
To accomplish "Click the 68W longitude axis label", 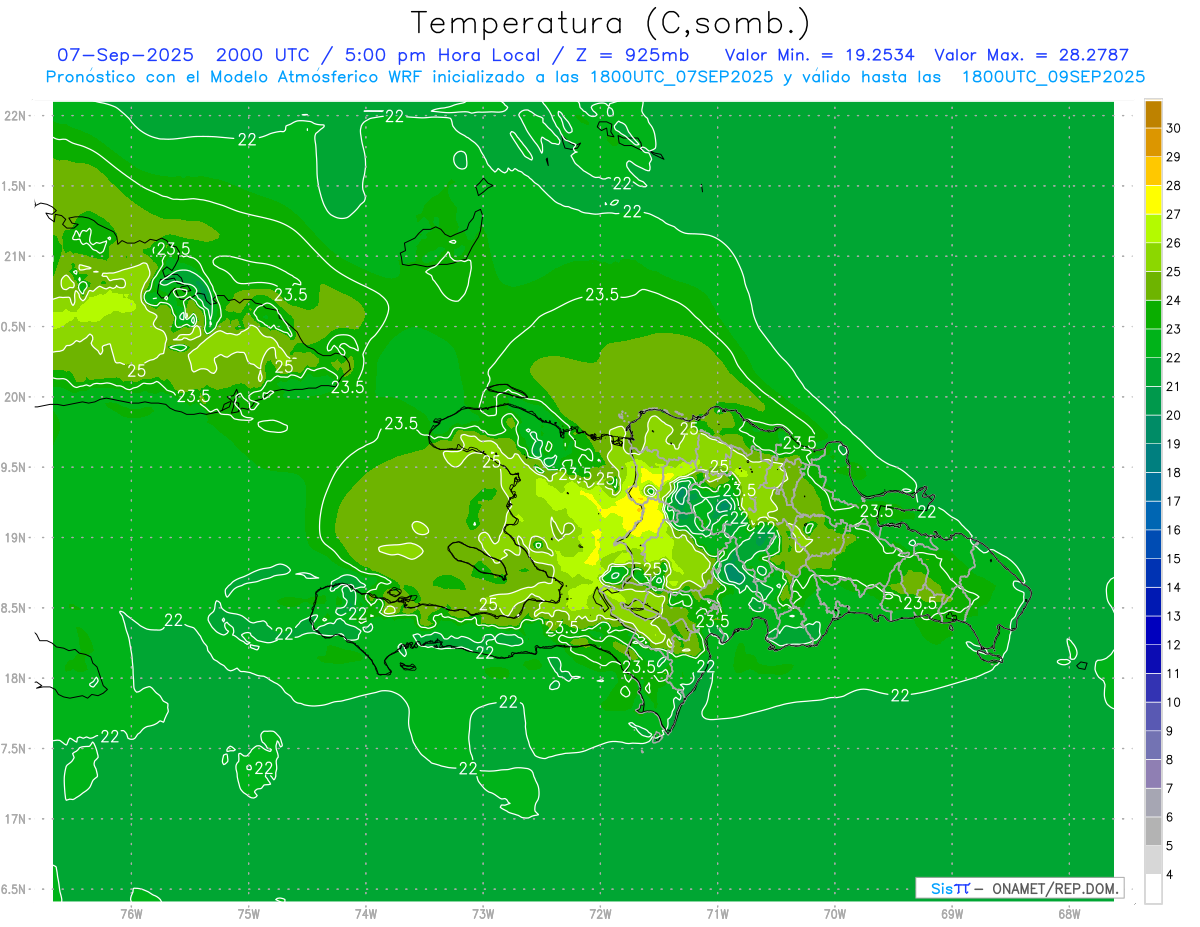I will click(1068, 913).
